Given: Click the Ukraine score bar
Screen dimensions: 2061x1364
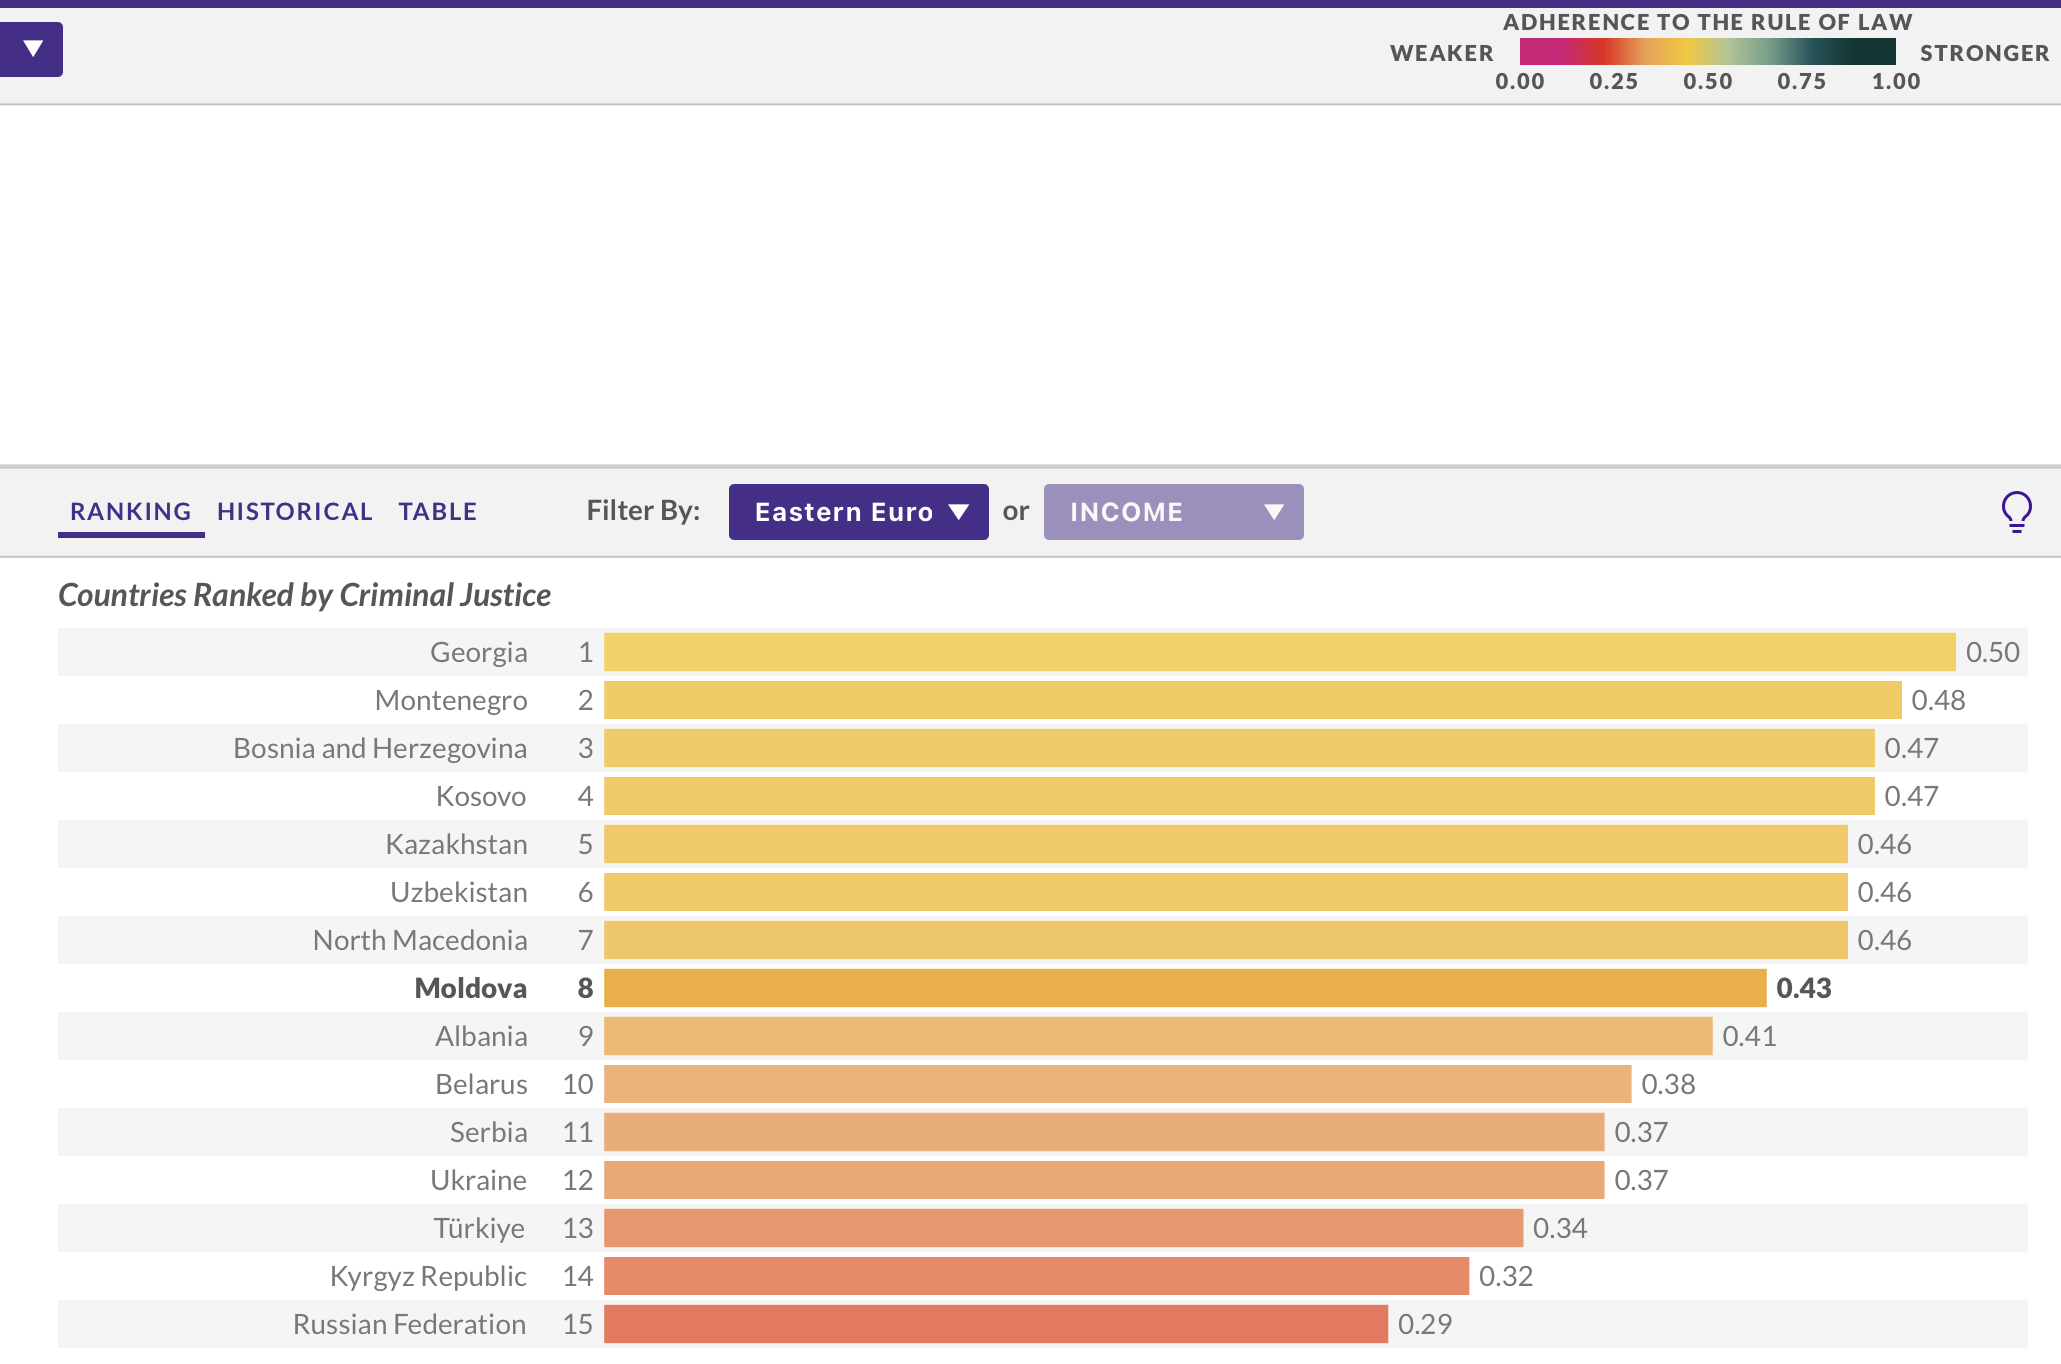Looking at the screenshot, I should point(1103,1180).
